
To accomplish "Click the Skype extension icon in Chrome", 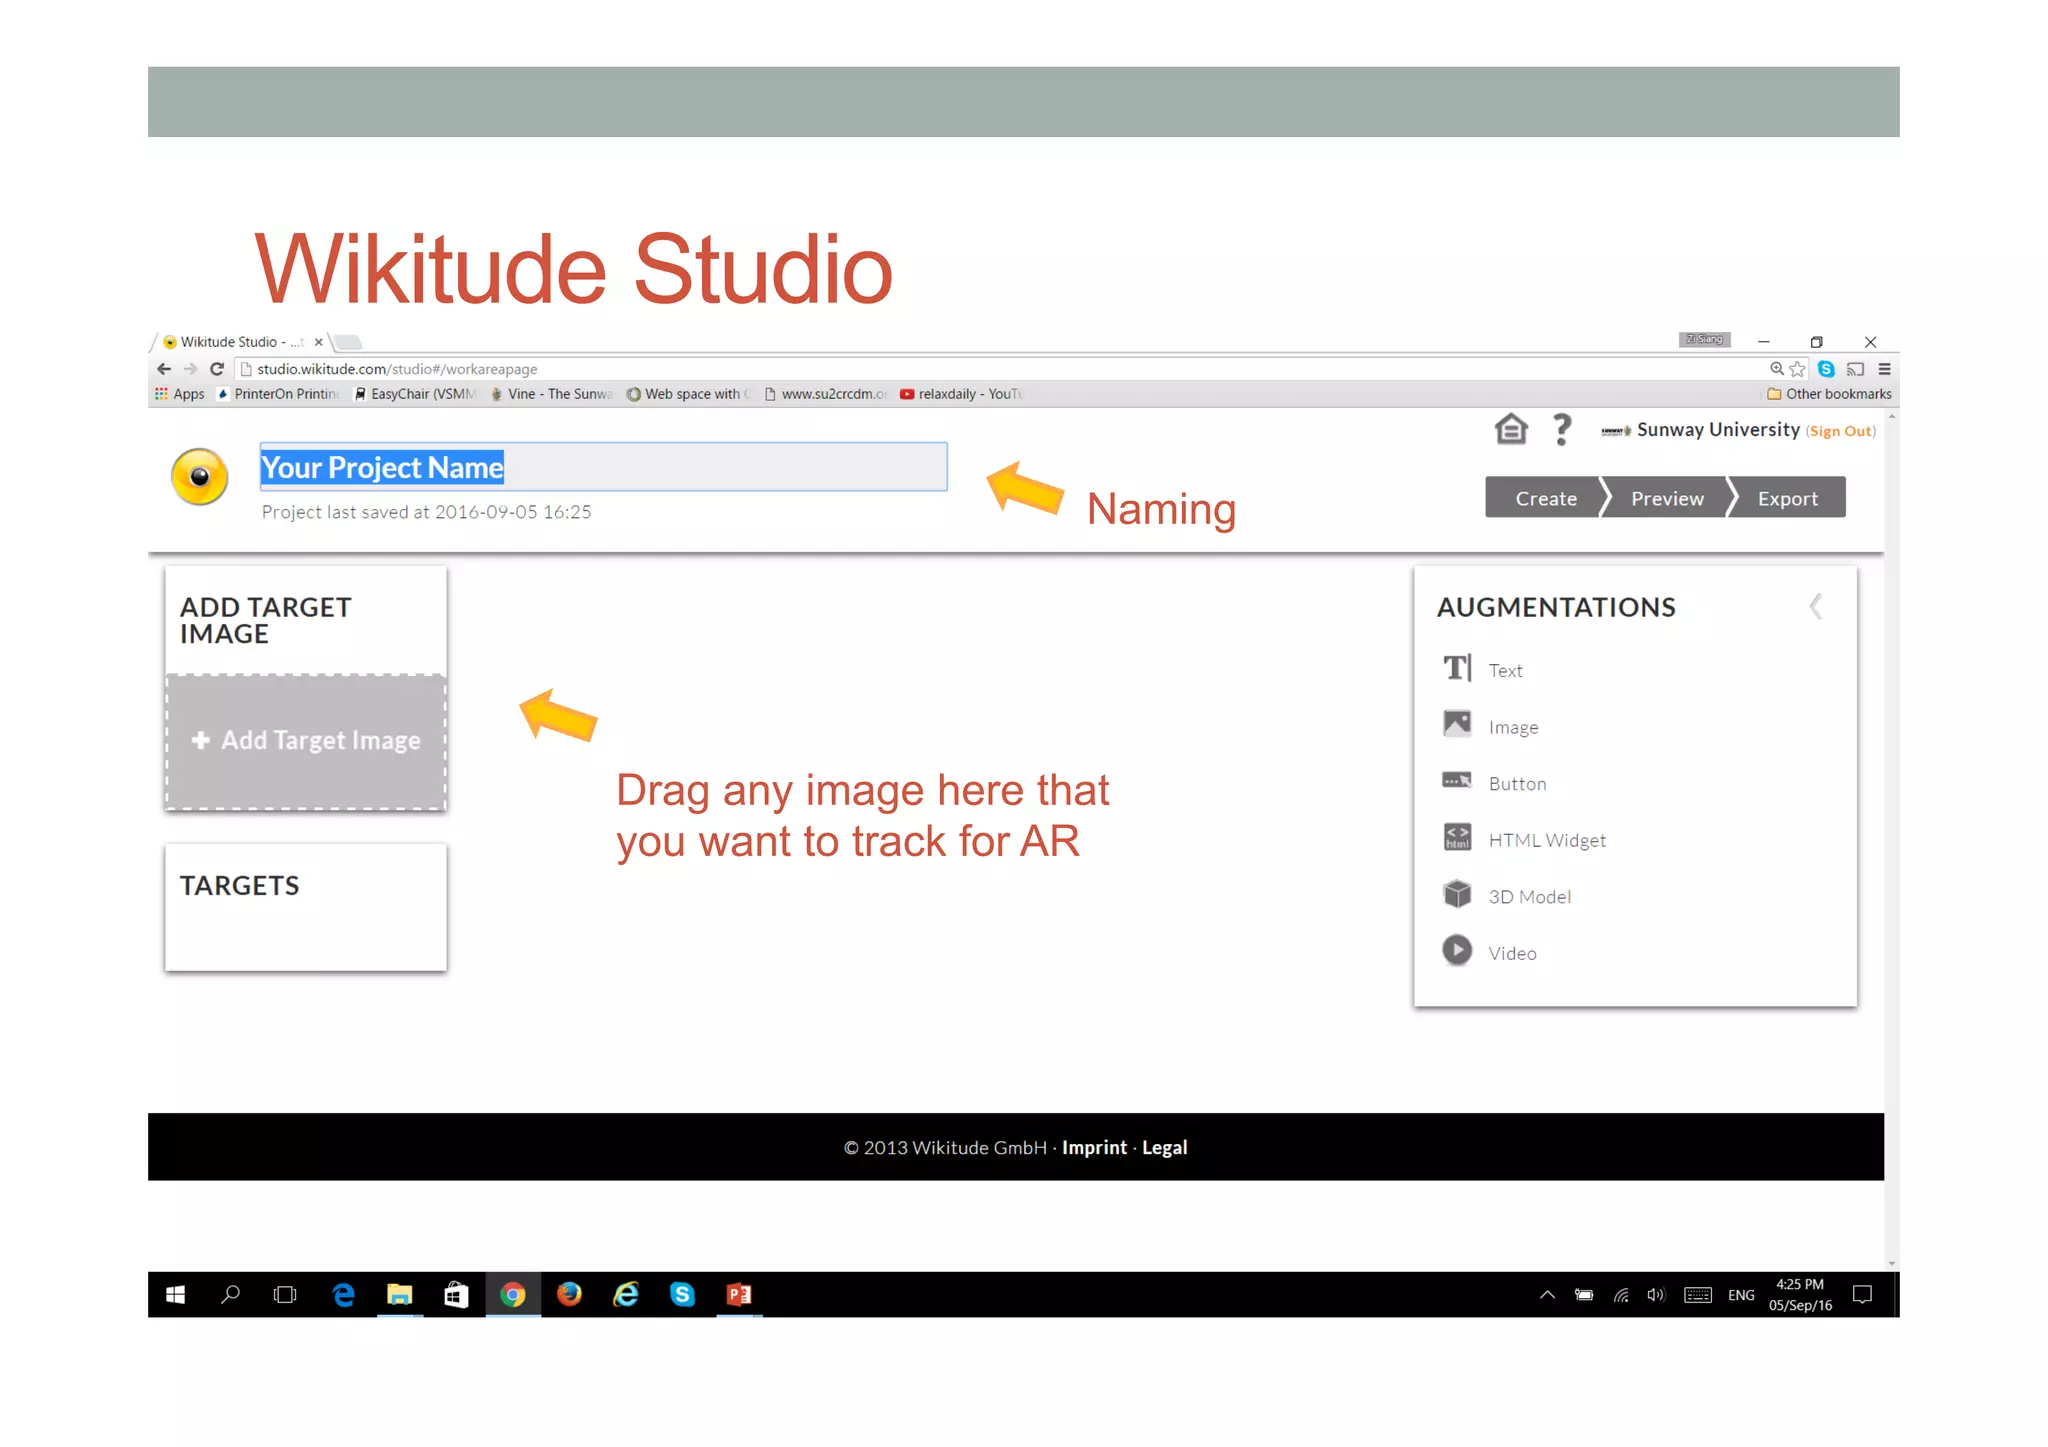I will click(1826, 369).
